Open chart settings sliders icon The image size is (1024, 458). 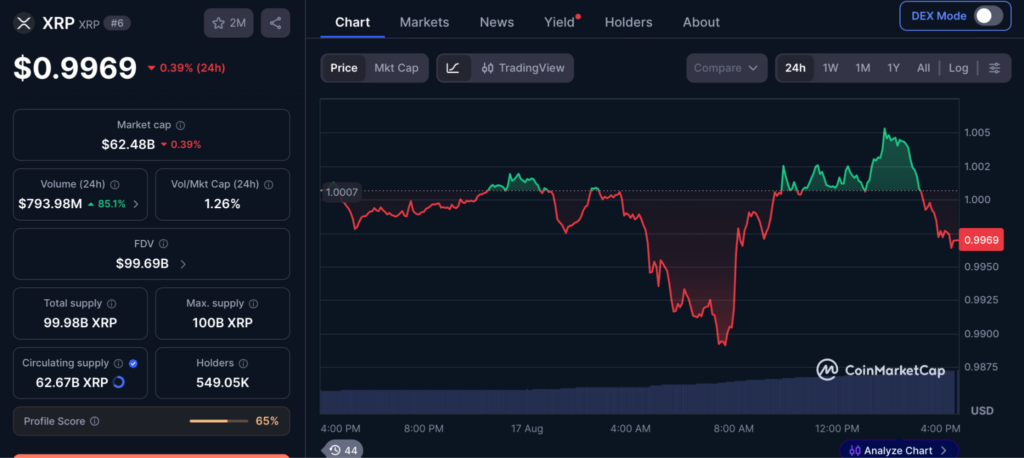[995, 68]
